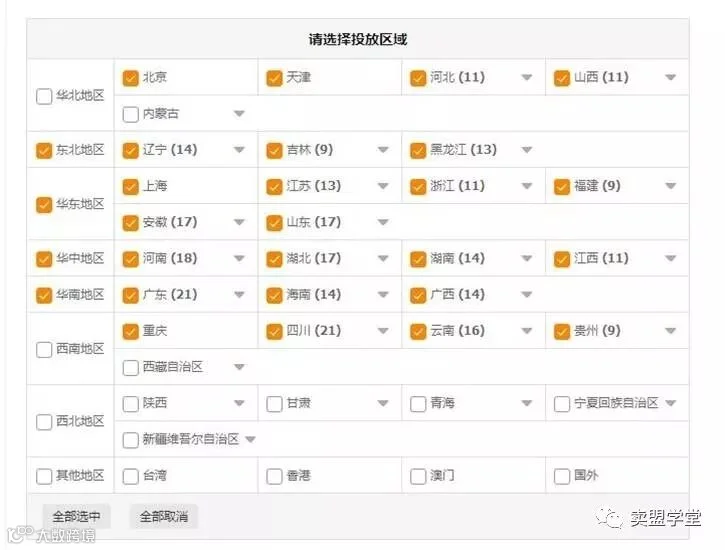The width and height of the screenshot is (725, 550).
Task: Enable the 内蒙古 checkbox
Action: click(130, 114)
